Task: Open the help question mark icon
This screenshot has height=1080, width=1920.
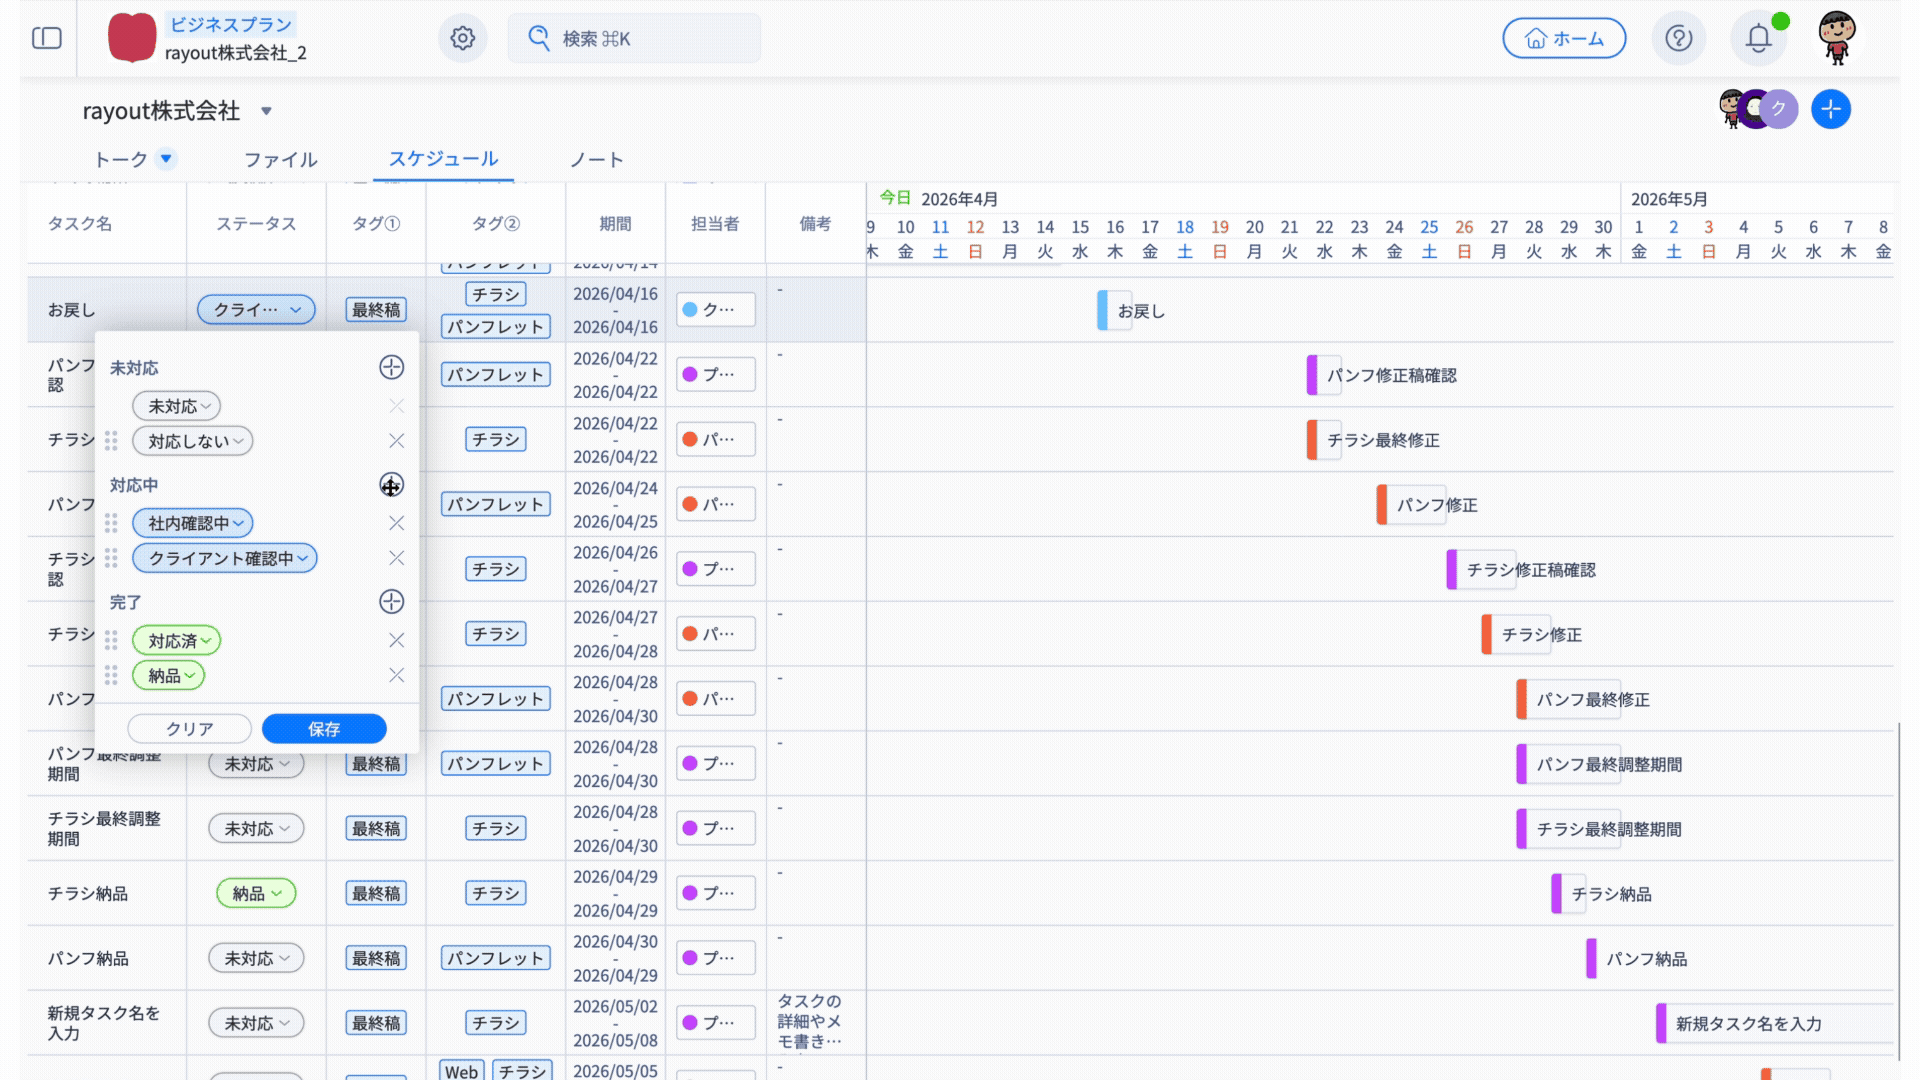Action: pos(1678,38)
